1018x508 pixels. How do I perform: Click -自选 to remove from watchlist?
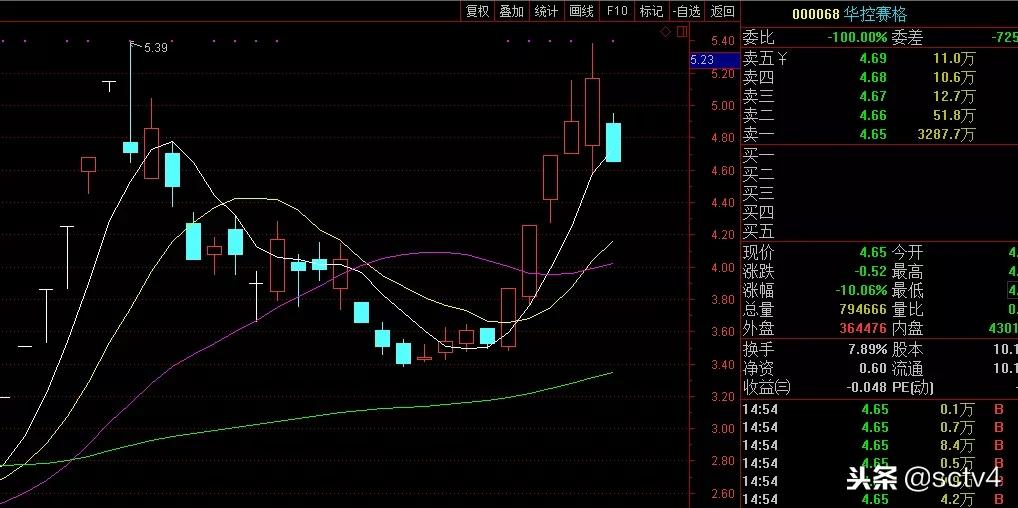click(x=688, y=11)
